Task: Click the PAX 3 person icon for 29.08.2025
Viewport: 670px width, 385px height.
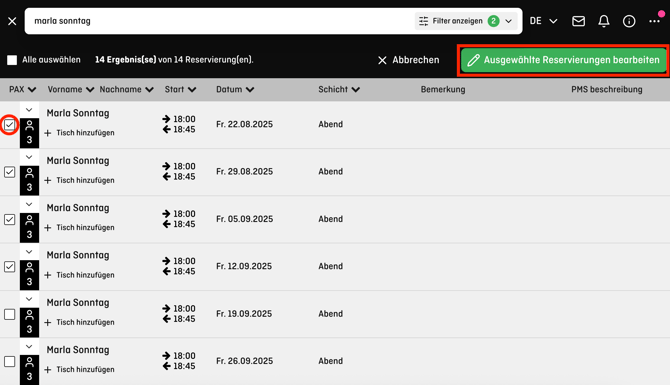Action: [x=29, y=180]
